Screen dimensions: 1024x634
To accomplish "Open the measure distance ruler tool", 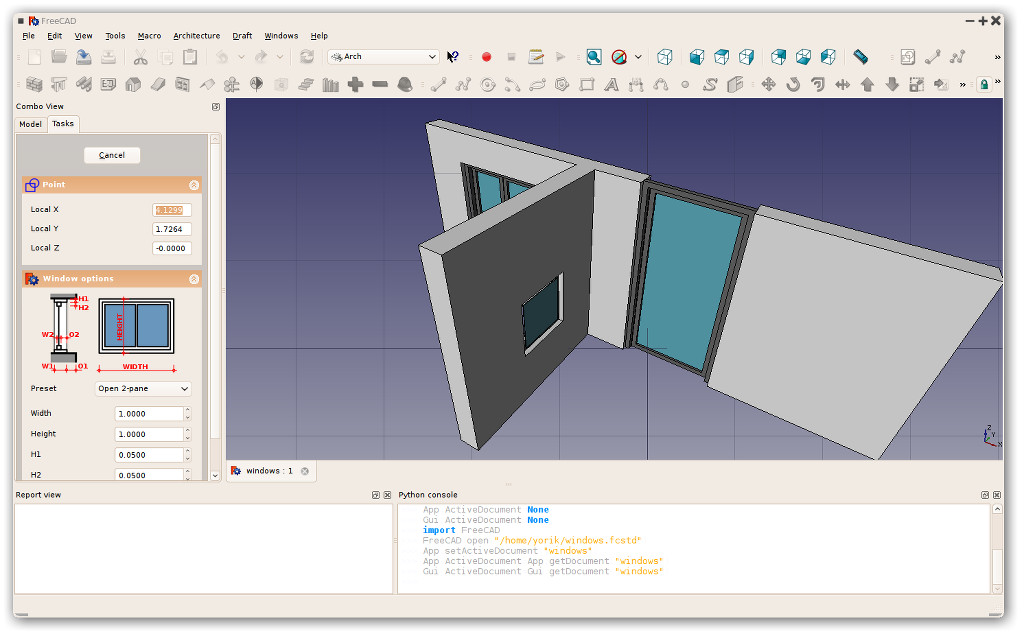I will click(x=861, y=57).
